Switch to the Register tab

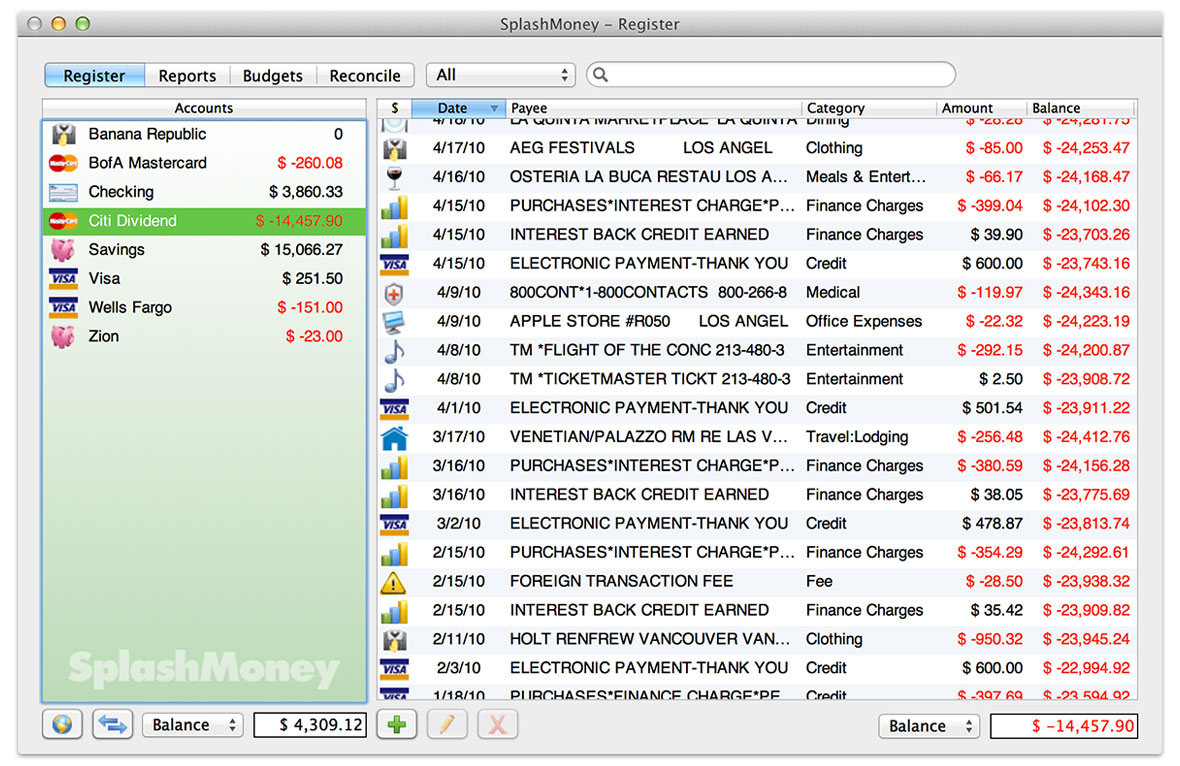coord(94,75)
